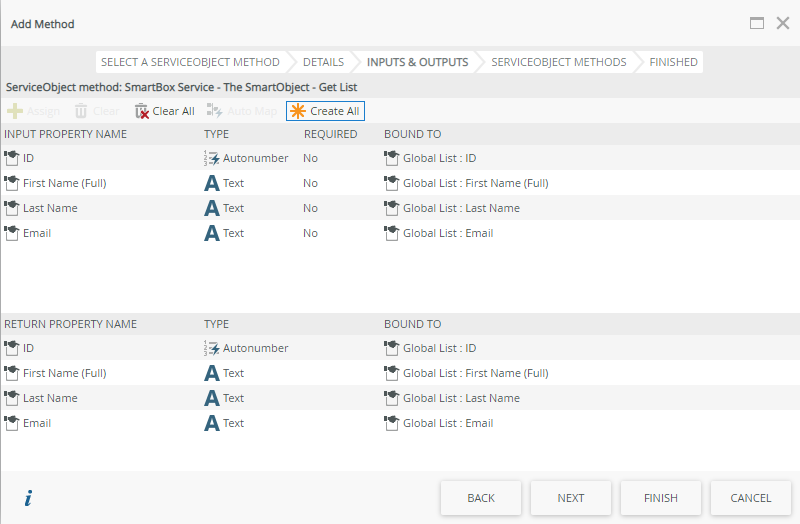Screen dimensions: 800x524
Task: Click the Clear All trash icon
Action: [x=142, y=111]
